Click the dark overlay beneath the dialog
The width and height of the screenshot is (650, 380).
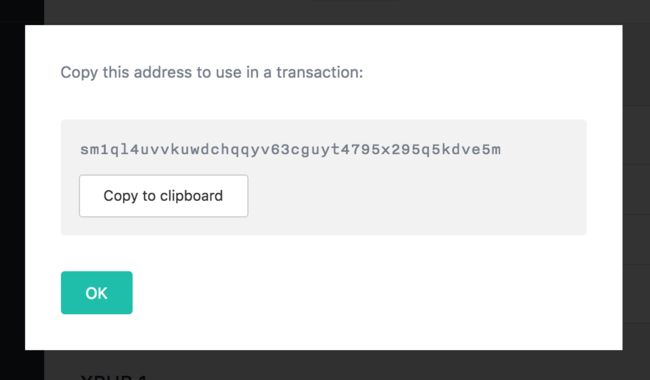point(332,365)
